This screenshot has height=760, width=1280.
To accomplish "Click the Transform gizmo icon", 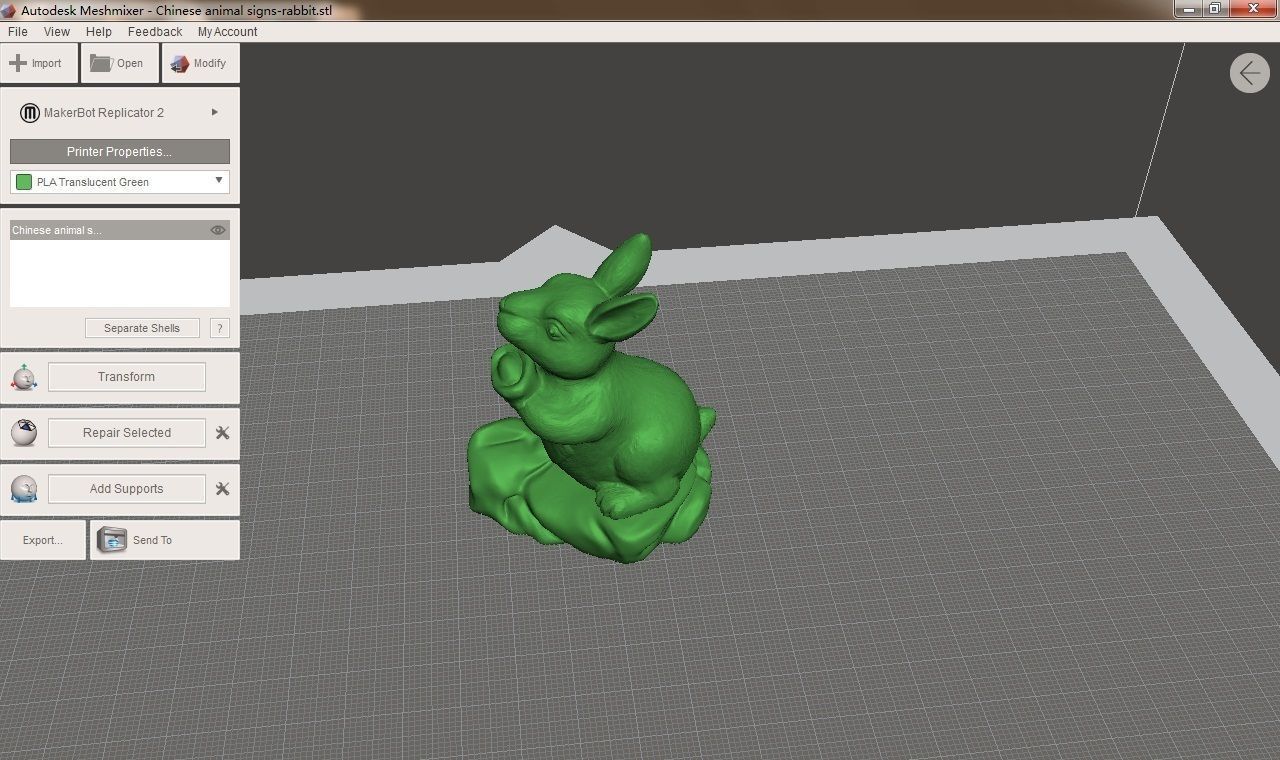I will pos(24,377).
